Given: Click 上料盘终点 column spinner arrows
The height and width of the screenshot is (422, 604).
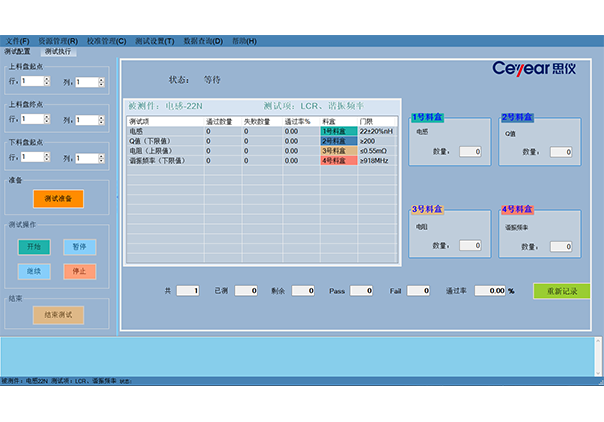Looking at the screenshot, I should [100, 119].
